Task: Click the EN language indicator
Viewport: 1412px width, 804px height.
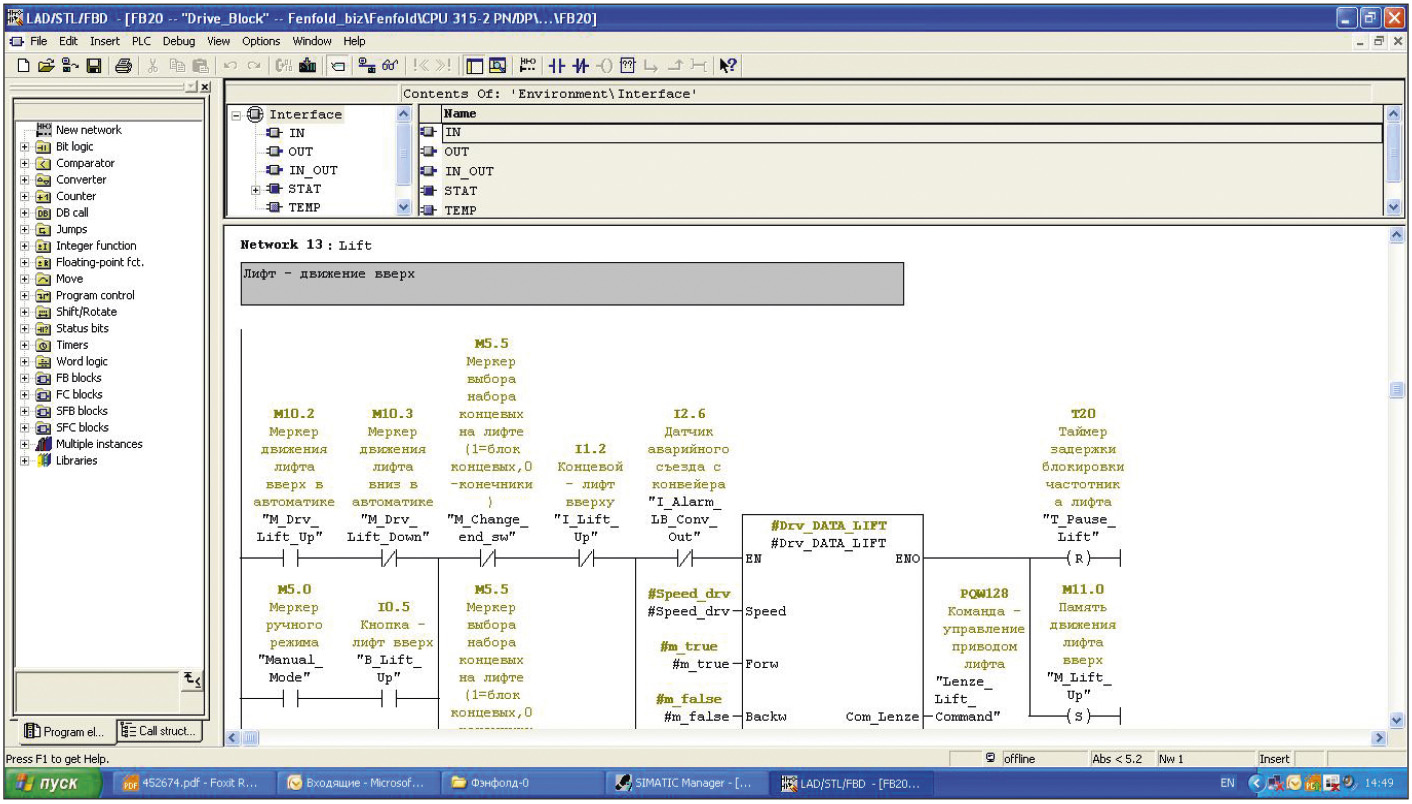Action: point(1227,783)
